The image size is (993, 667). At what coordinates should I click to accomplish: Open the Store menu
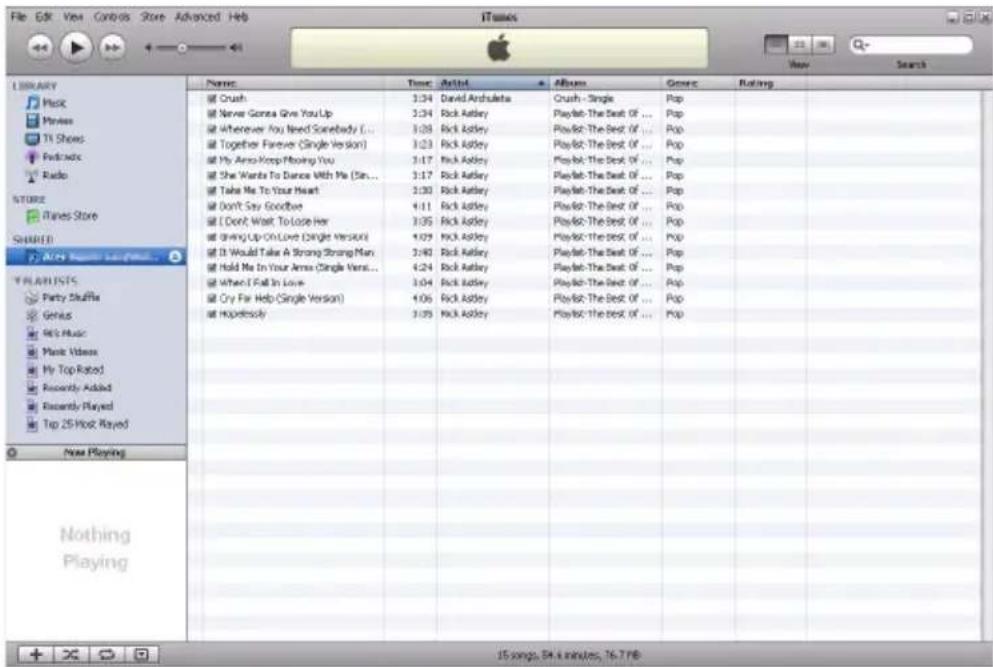(x=152, y=16)
